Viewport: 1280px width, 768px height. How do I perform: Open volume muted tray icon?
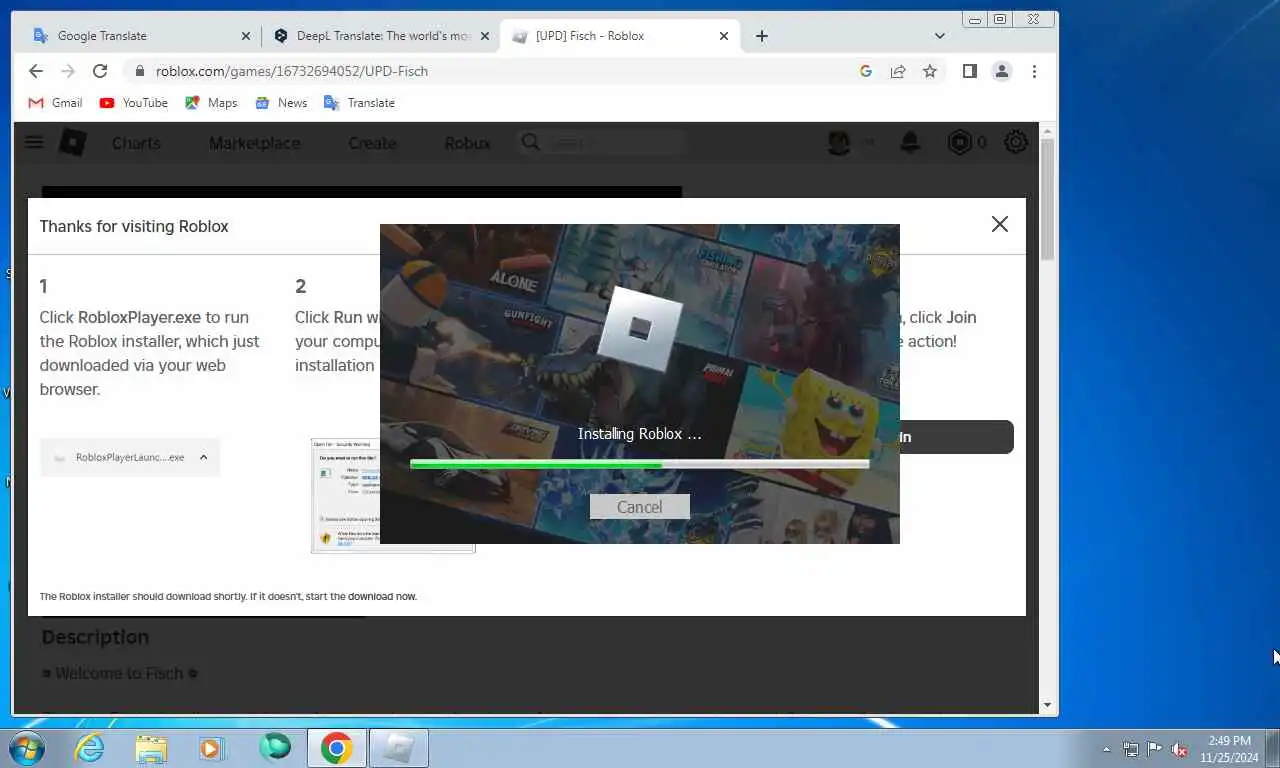[1179, 749]
